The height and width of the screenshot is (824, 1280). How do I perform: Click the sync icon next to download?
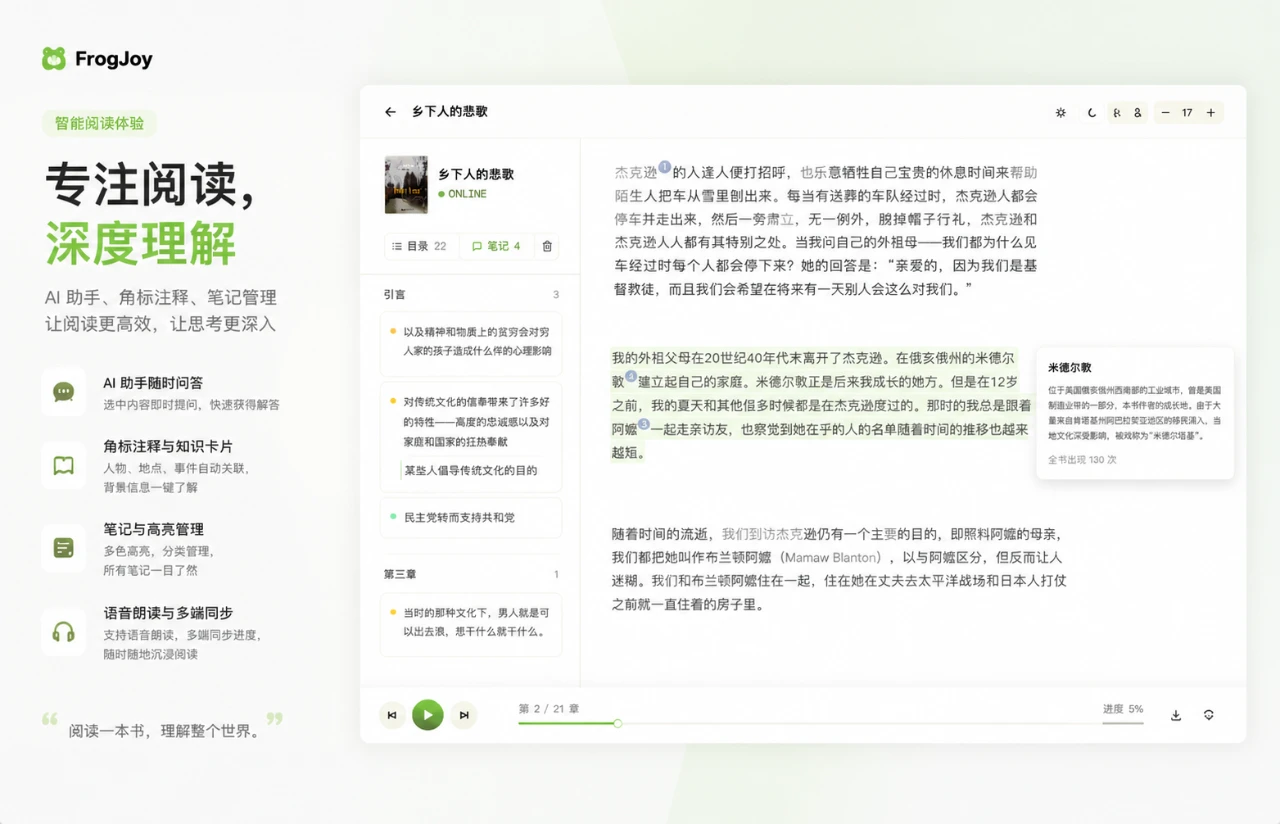1209,715
